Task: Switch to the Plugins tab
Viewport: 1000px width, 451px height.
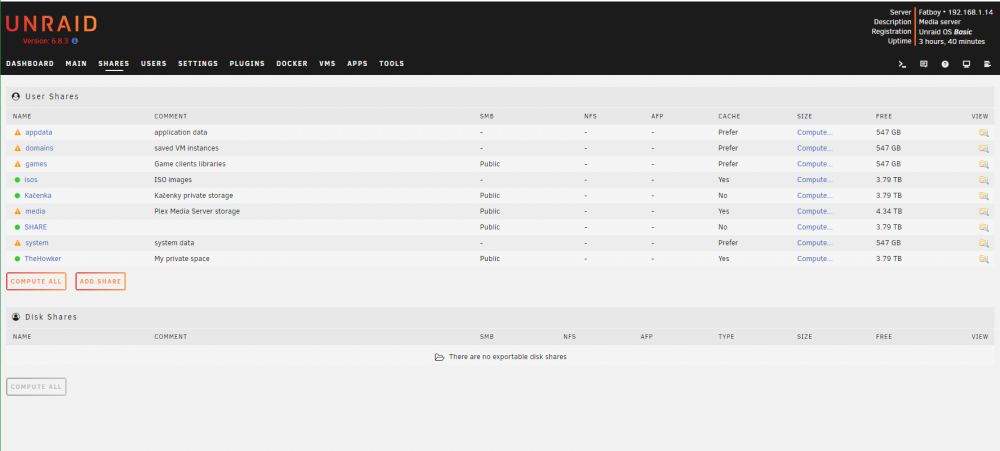Action: (x=247, y=64)
